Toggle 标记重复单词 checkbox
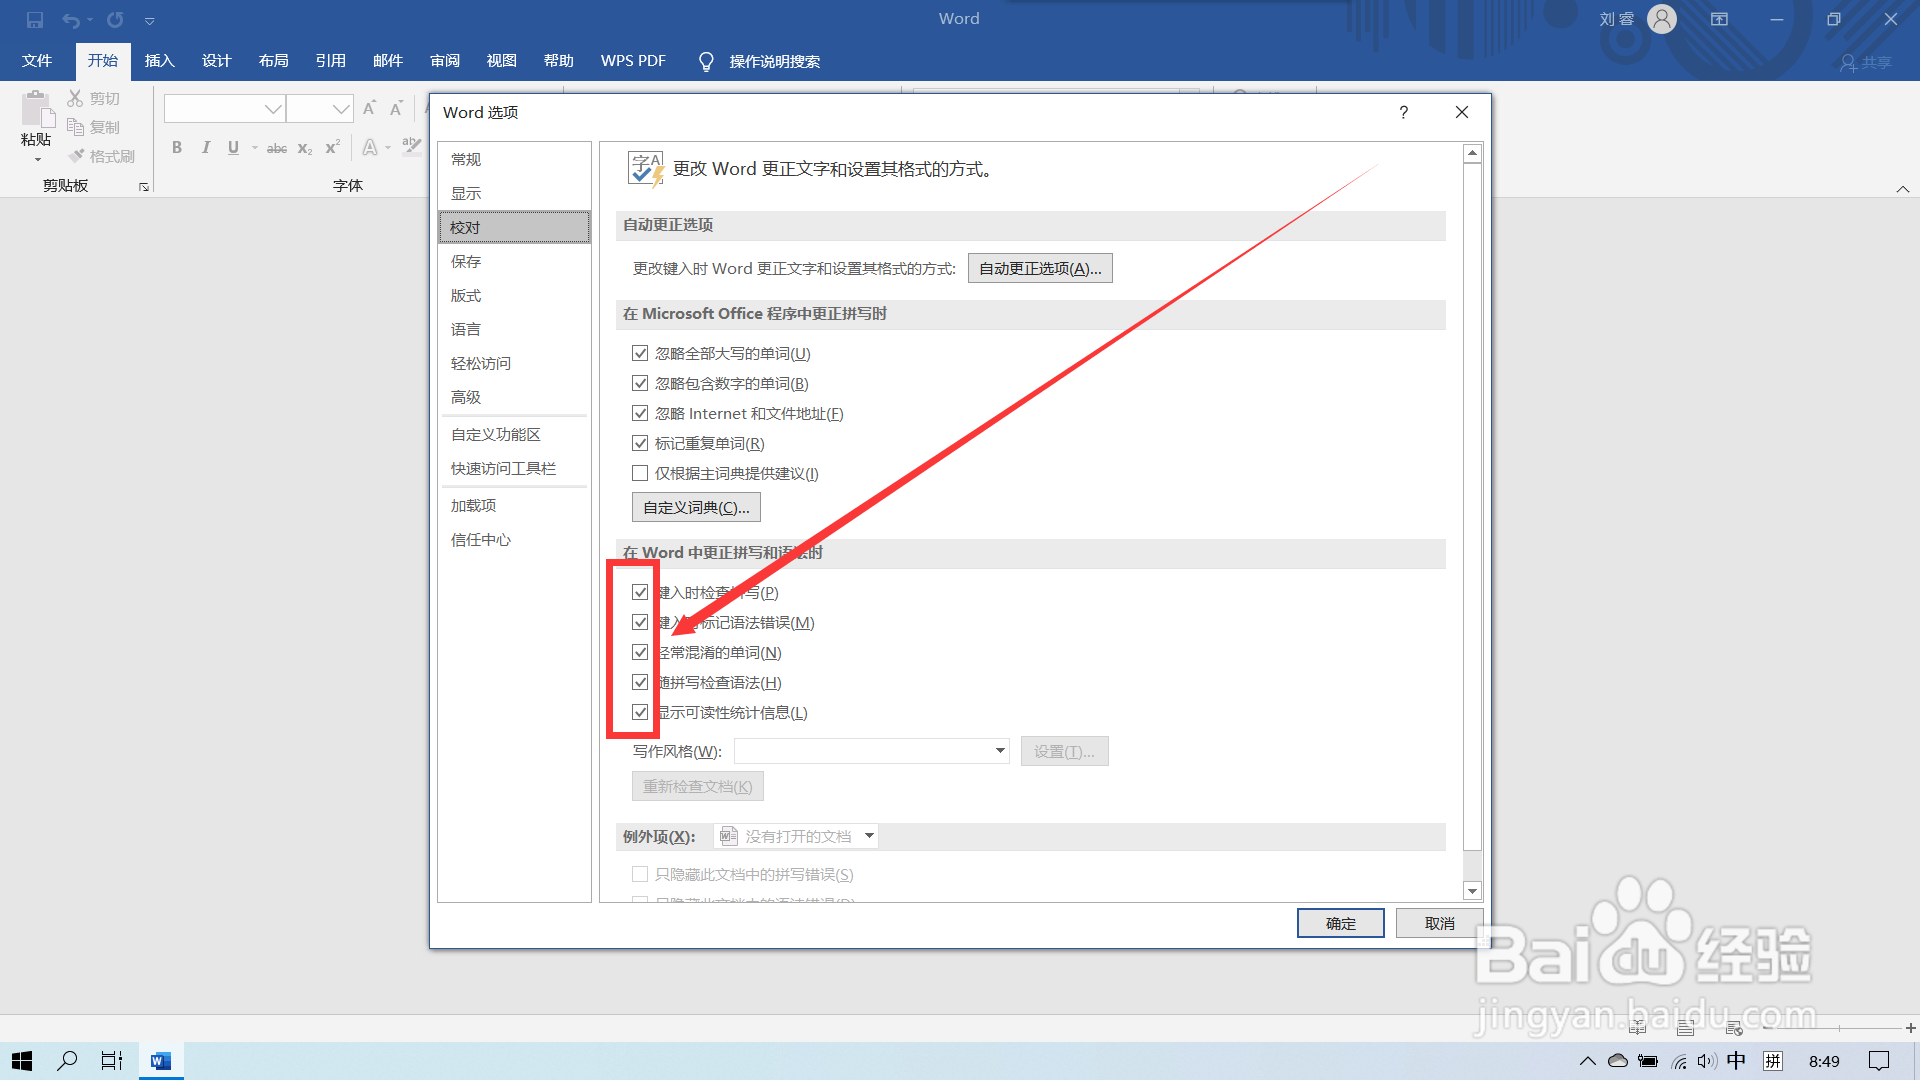 click(x=640, y=443)
